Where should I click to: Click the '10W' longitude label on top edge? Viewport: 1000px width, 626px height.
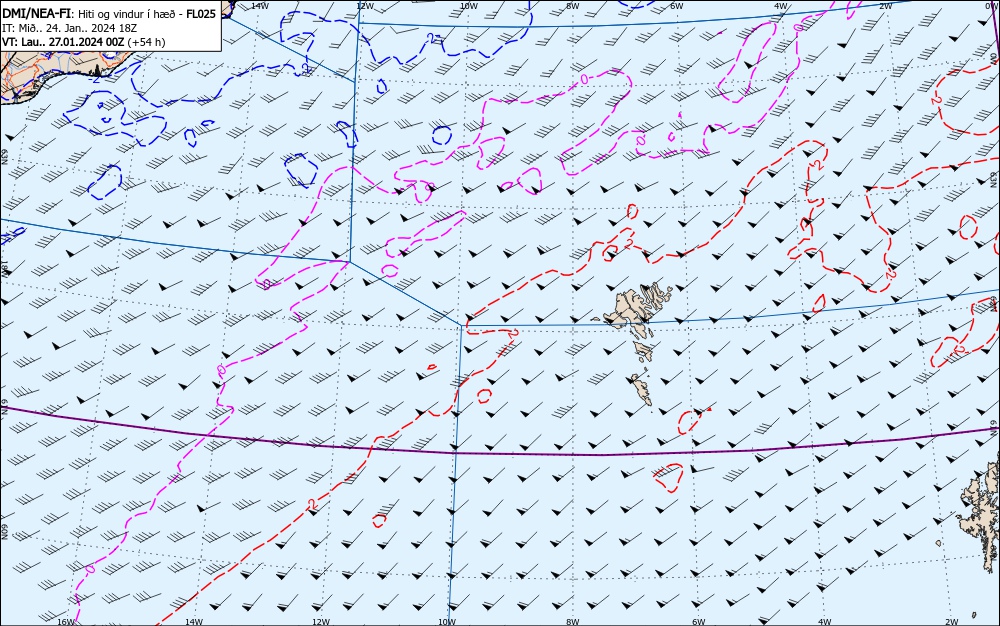click(469, 6)
